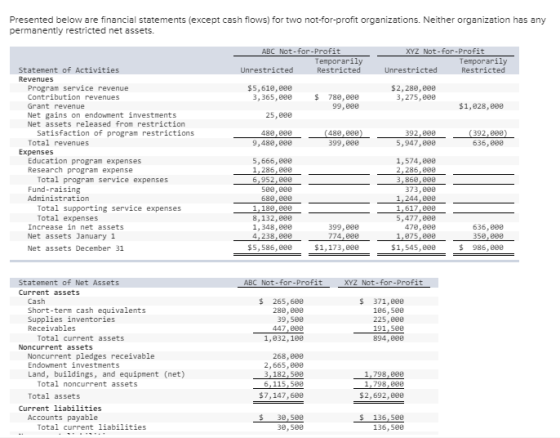Click XYZ grant revenue value $1,028,000
This screenshot has height=438, width=560.
[481, 106]
